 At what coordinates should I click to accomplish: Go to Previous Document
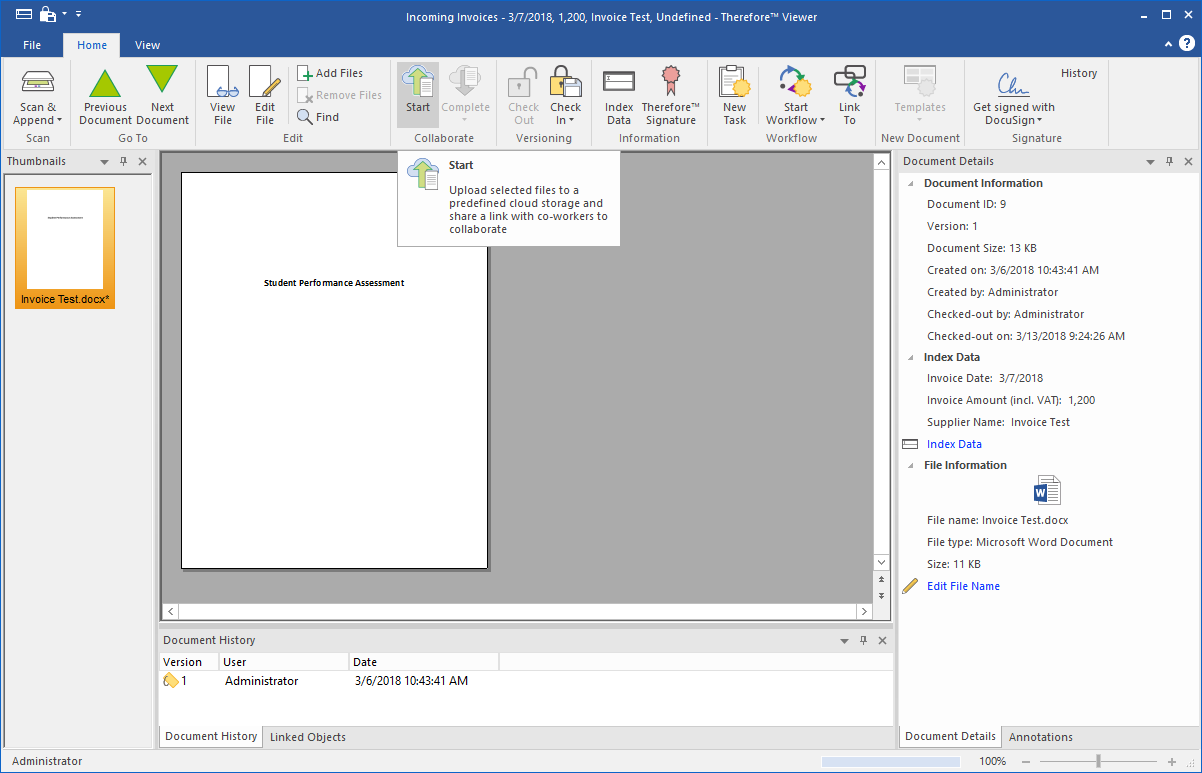(x=105, y=83)
